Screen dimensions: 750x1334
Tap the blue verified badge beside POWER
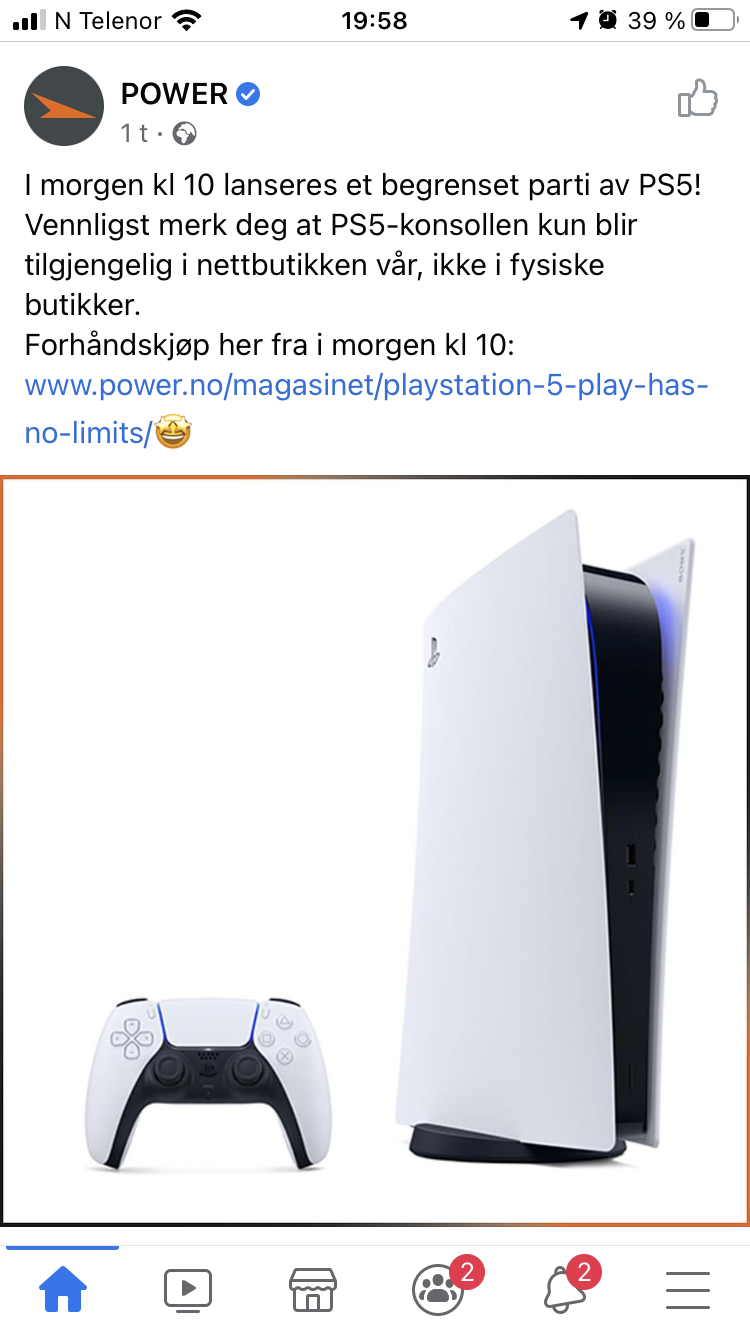pyautogui.click(x=249, y=94)
